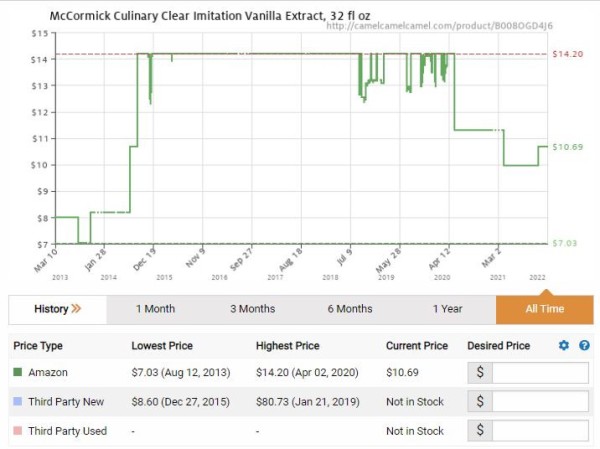Viewport: 600px width, 449px height.
Task: Click the Third Party New desired price field
Action: (x=540, y=401)
